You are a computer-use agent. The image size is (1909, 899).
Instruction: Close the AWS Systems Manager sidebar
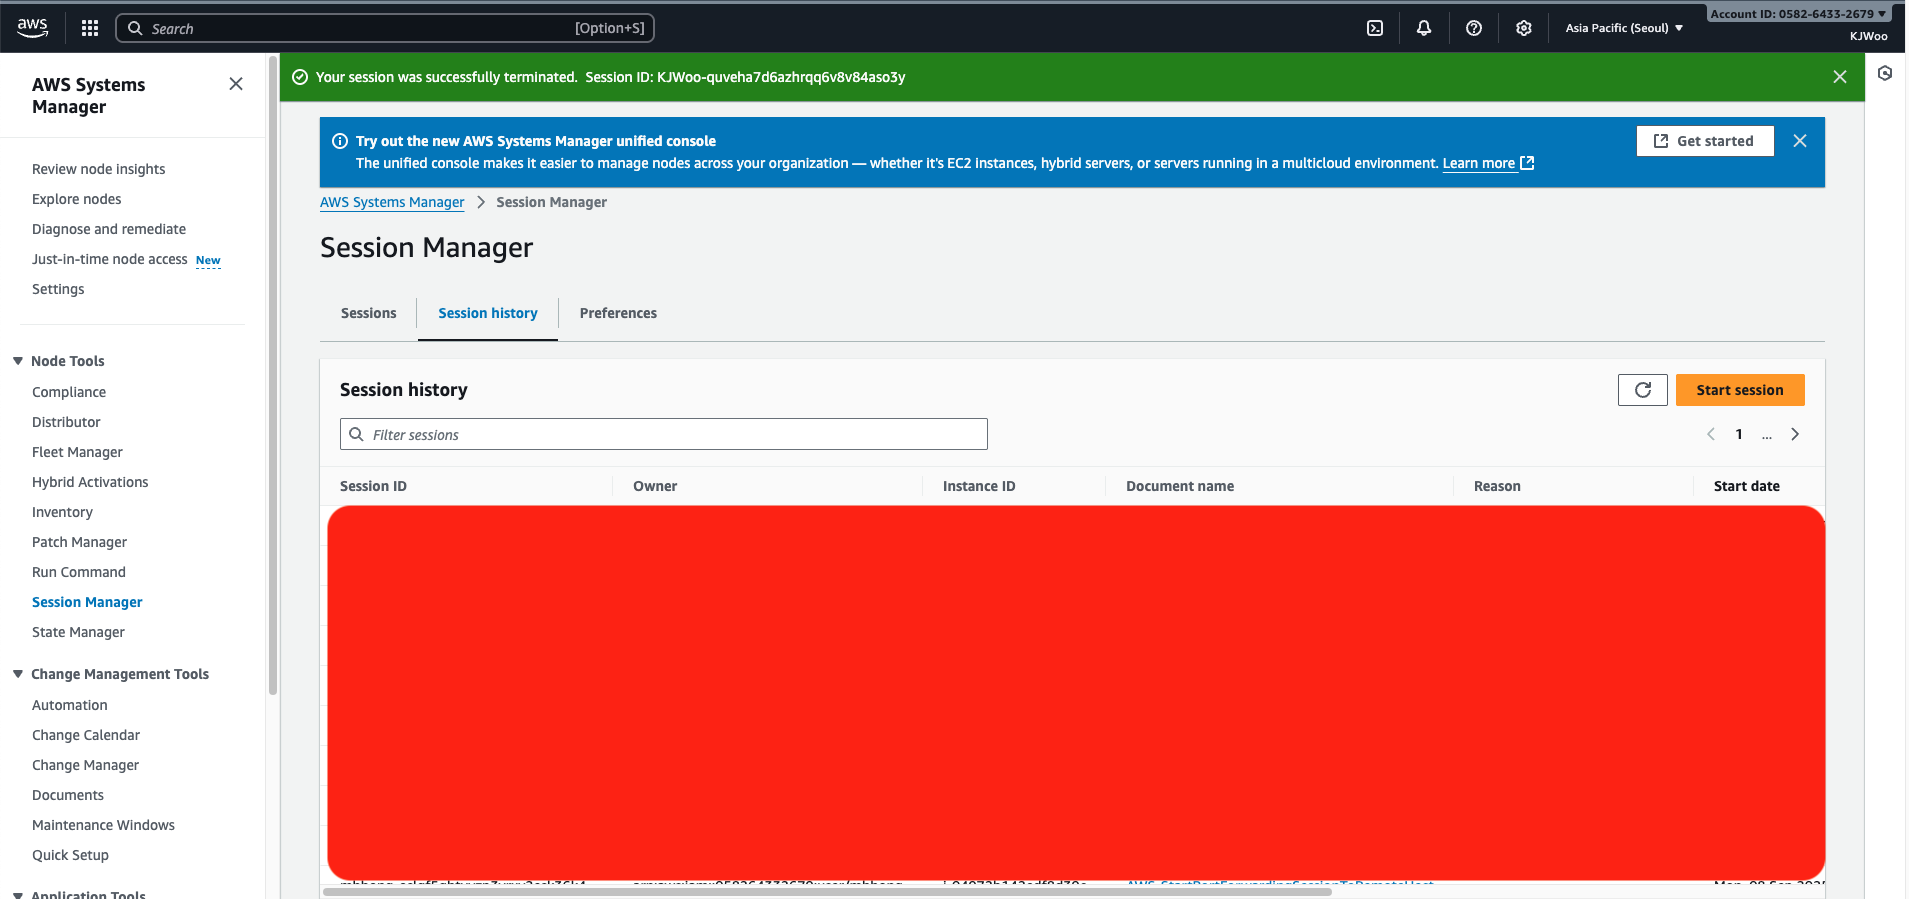tap(236, 84)
